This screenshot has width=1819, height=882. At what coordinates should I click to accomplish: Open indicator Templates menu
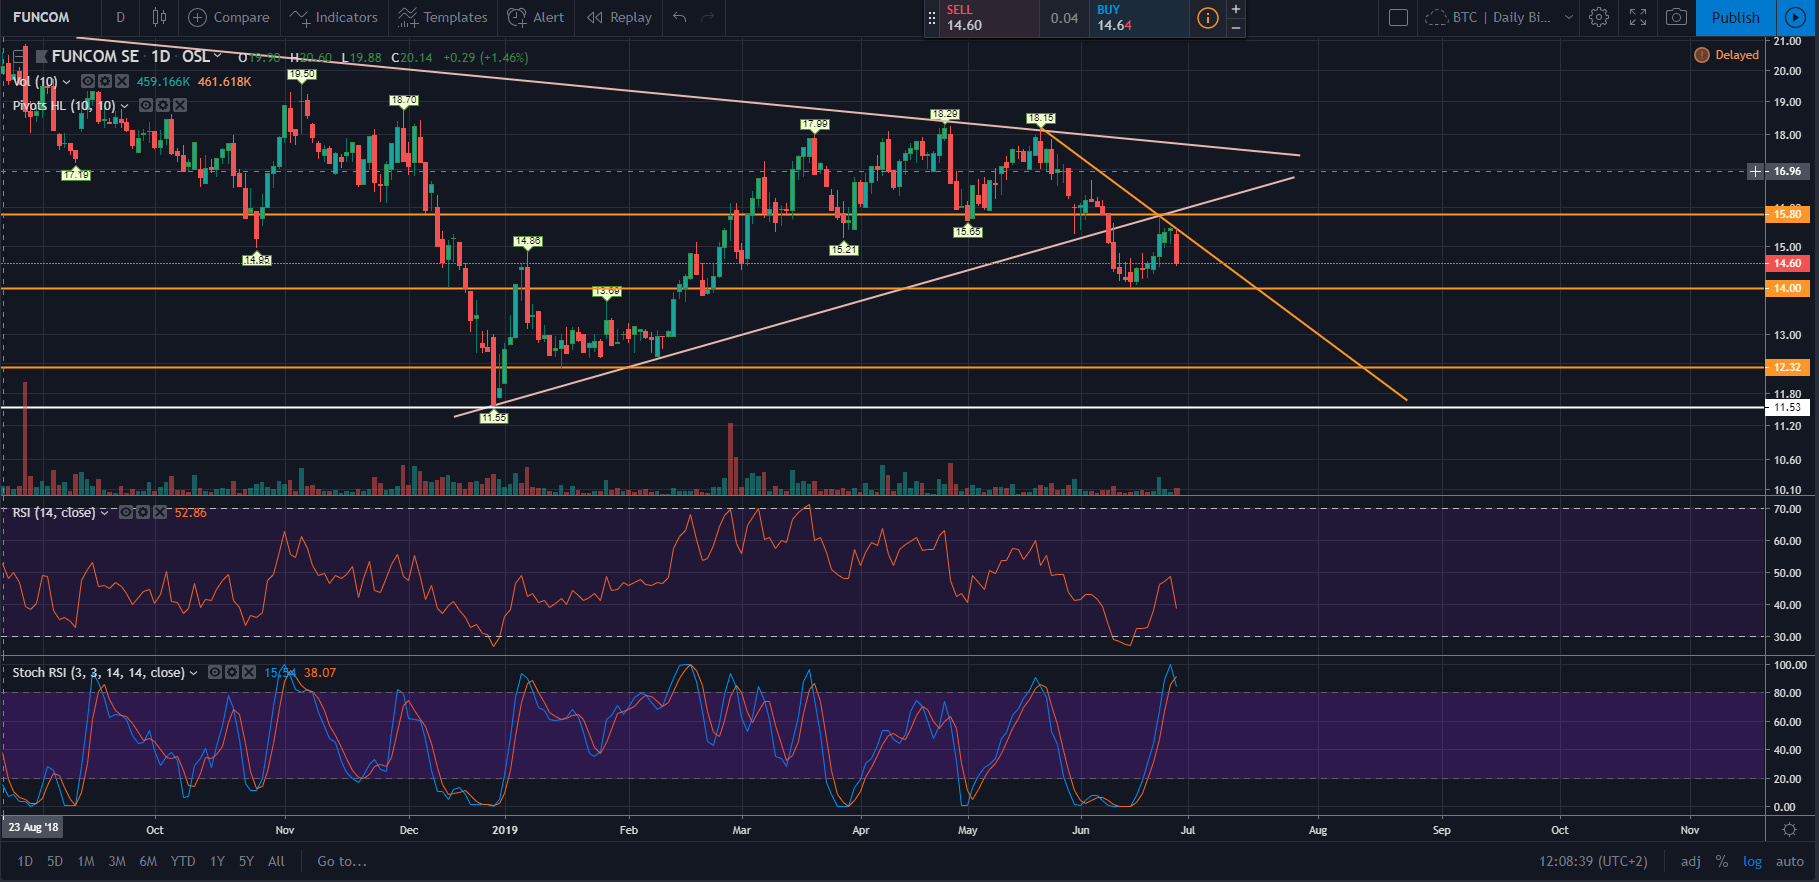443,17
